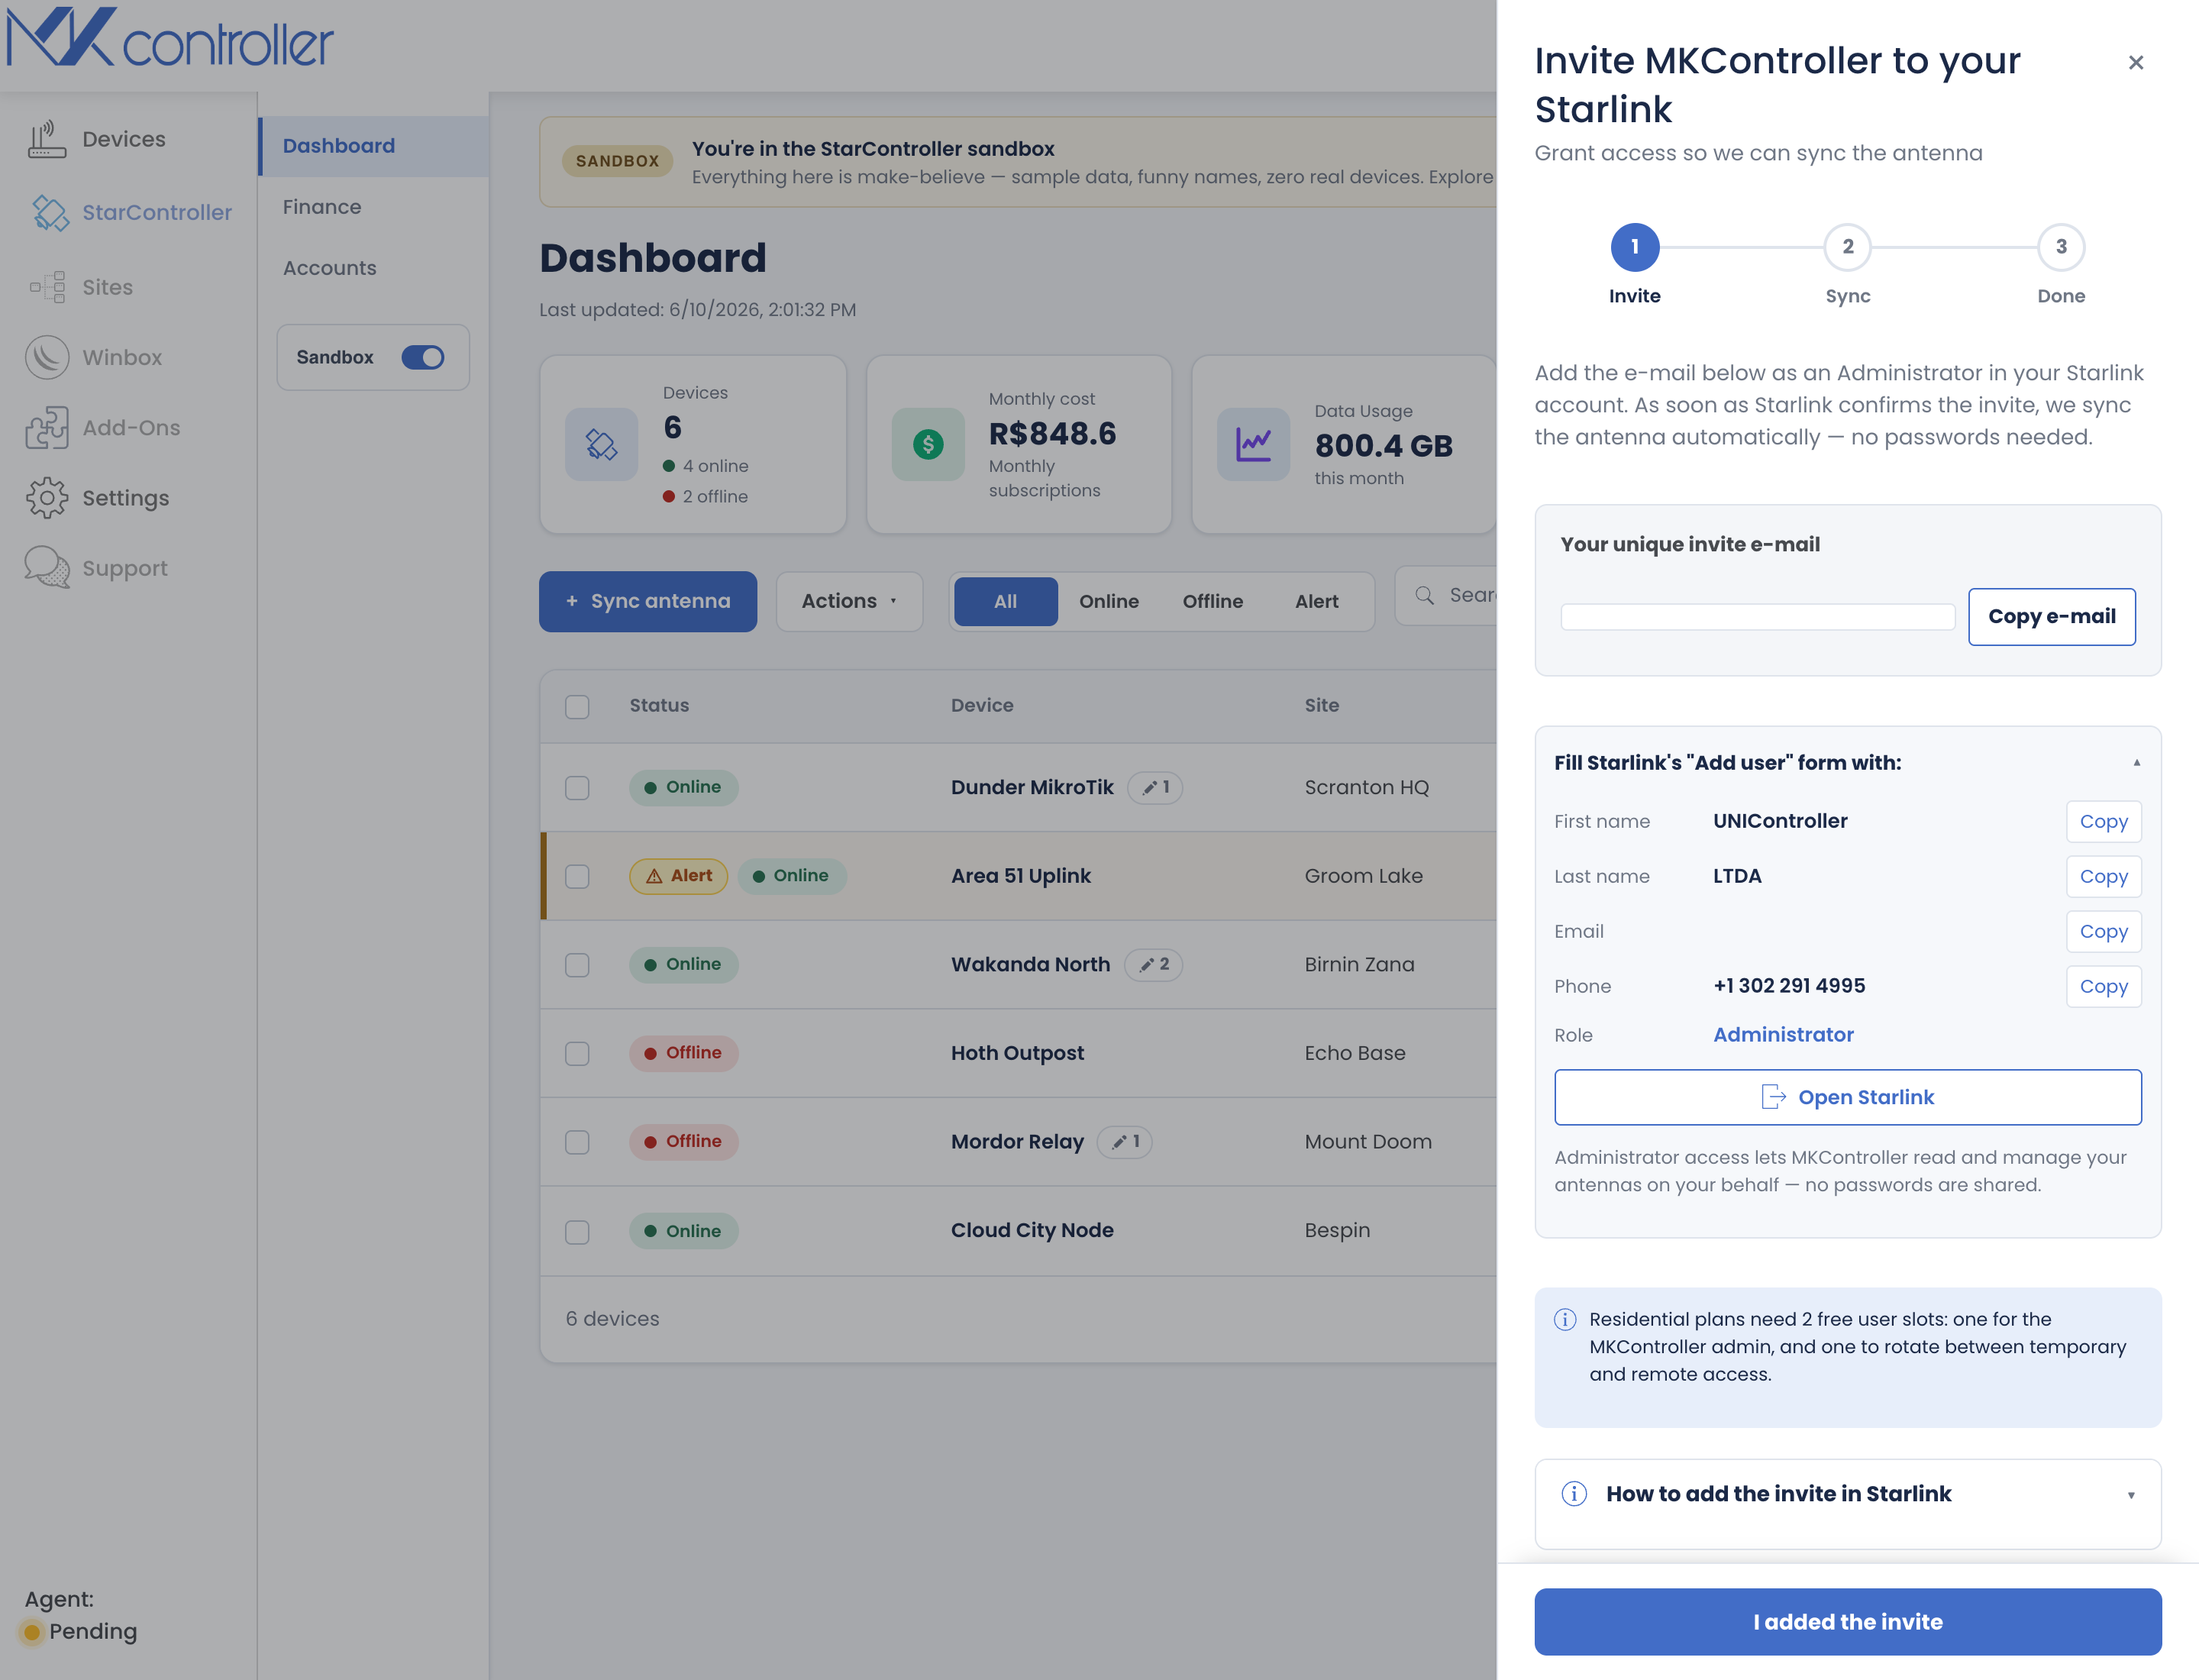
Task: Open the Dashboard submenu item
Action: [x=373, y=146]
